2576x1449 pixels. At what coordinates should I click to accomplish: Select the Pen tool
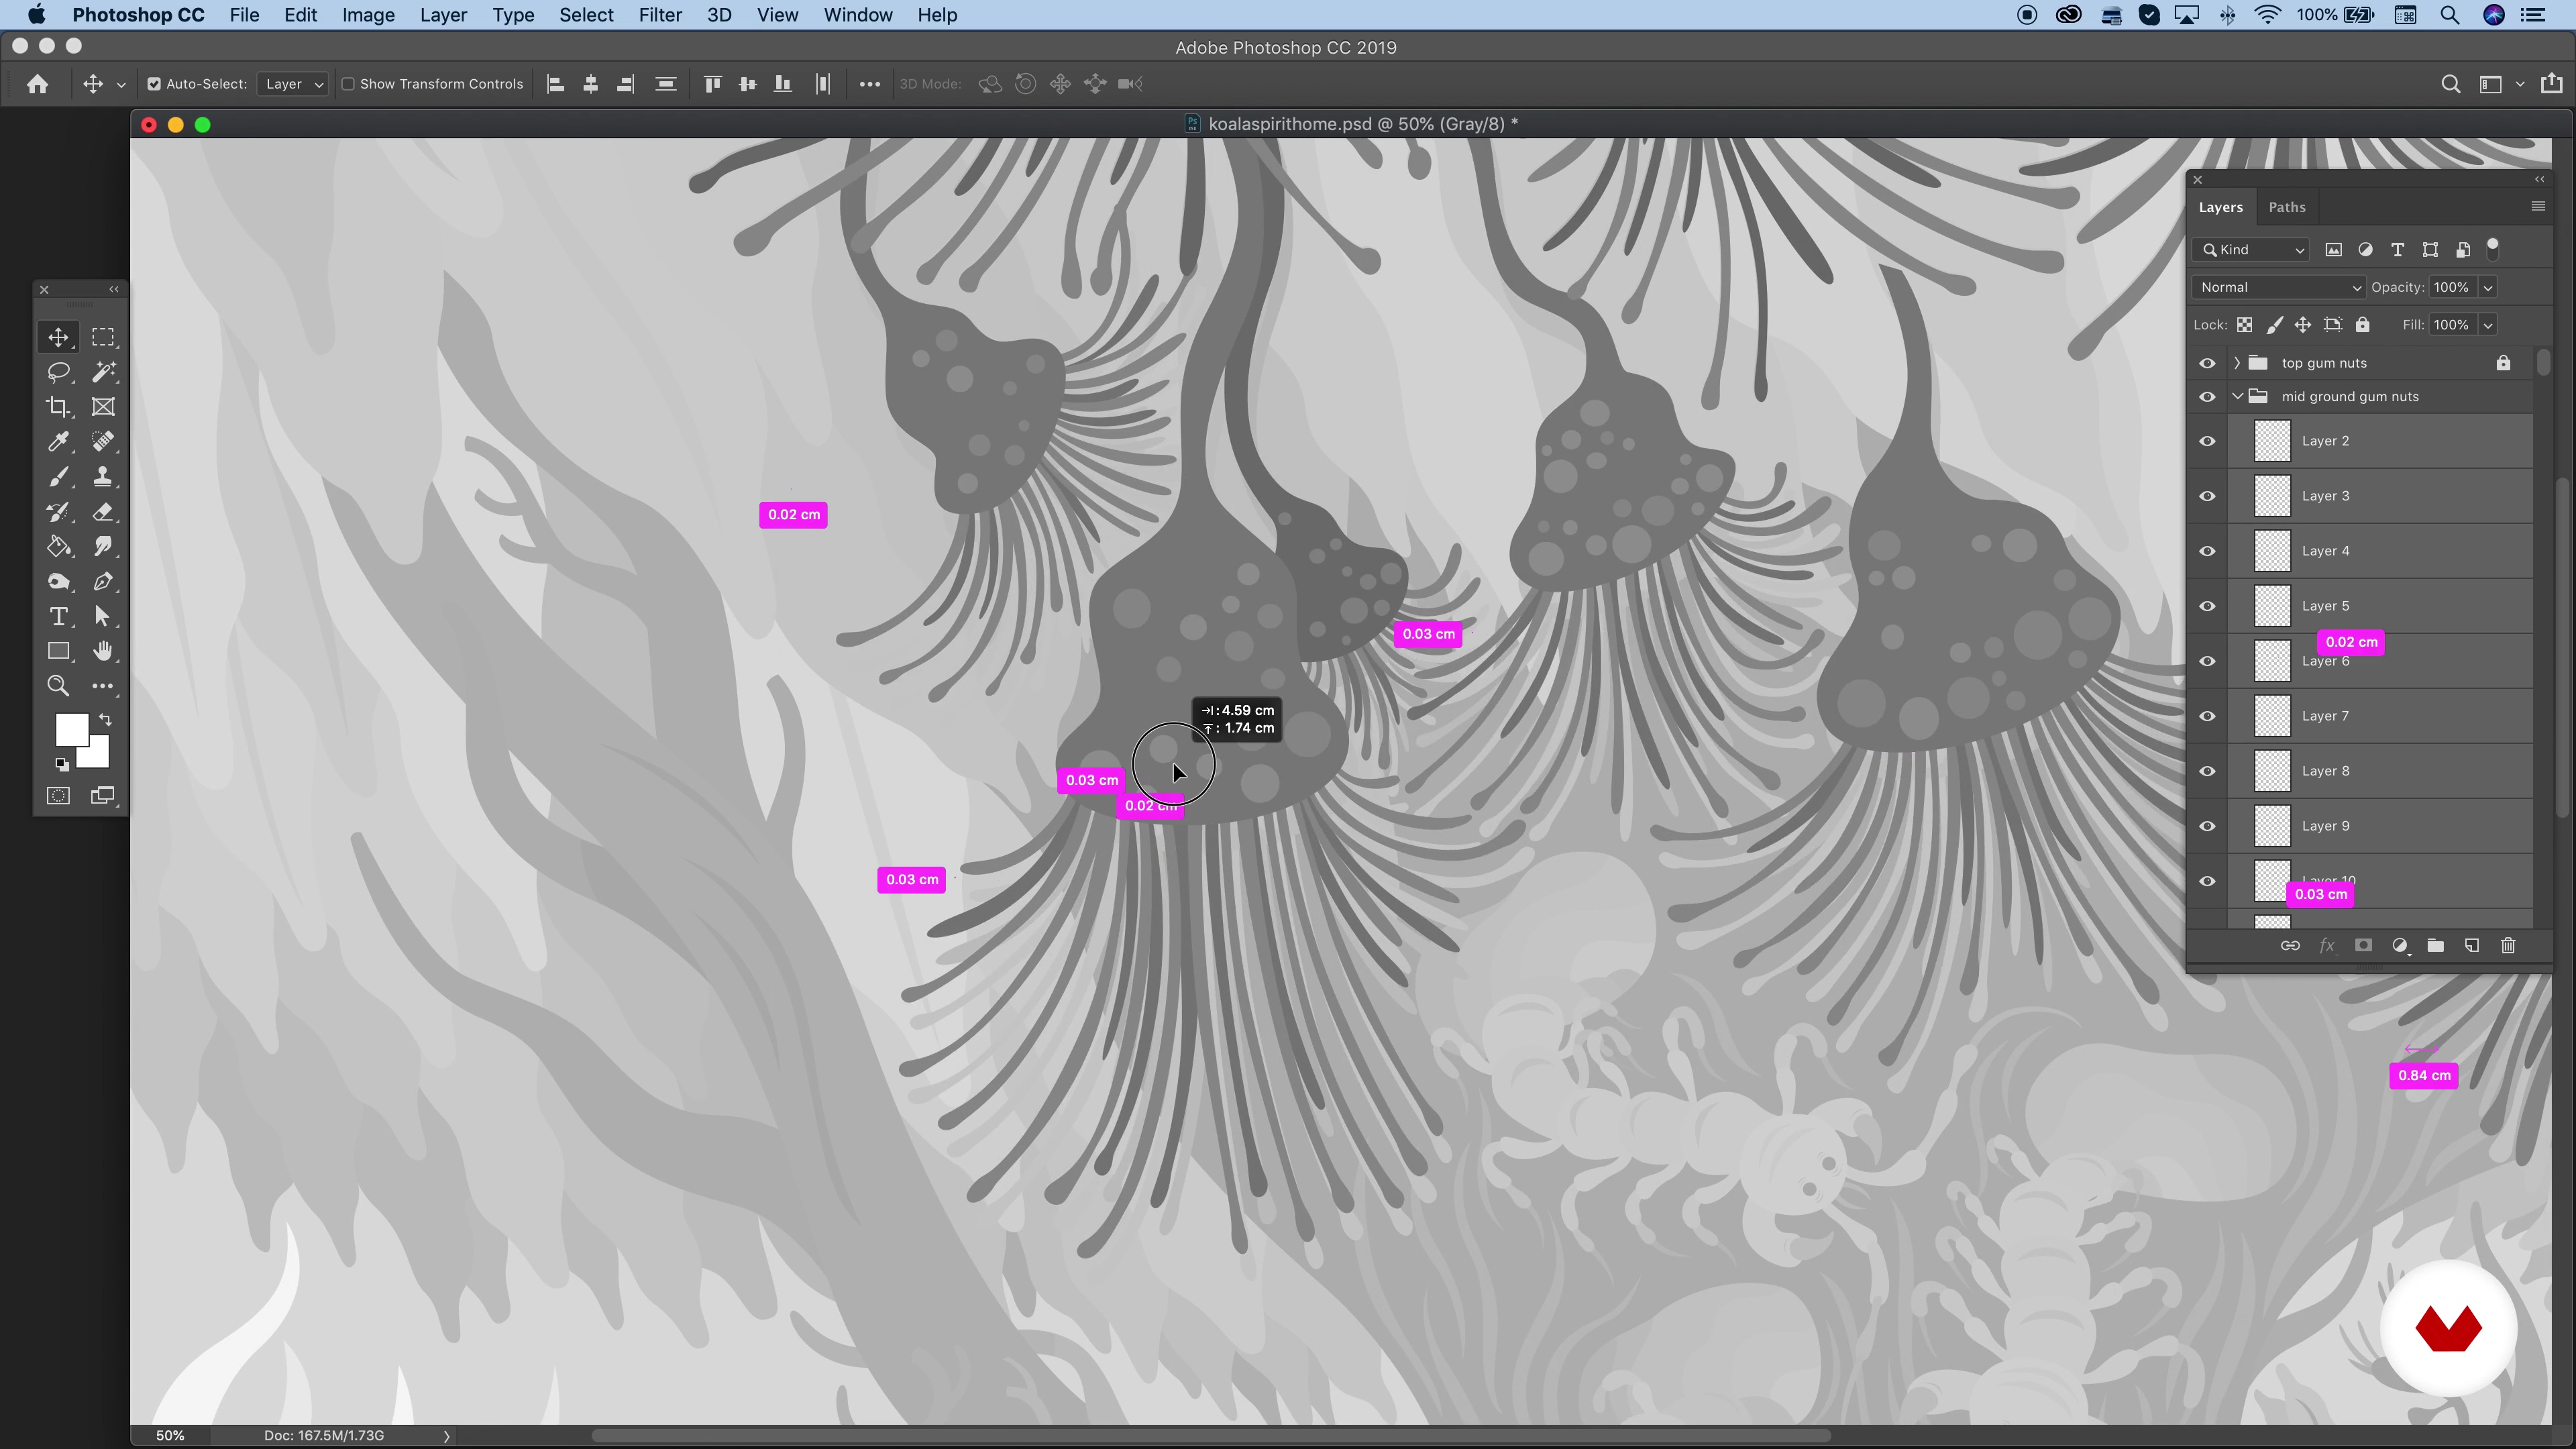(103, 581)
